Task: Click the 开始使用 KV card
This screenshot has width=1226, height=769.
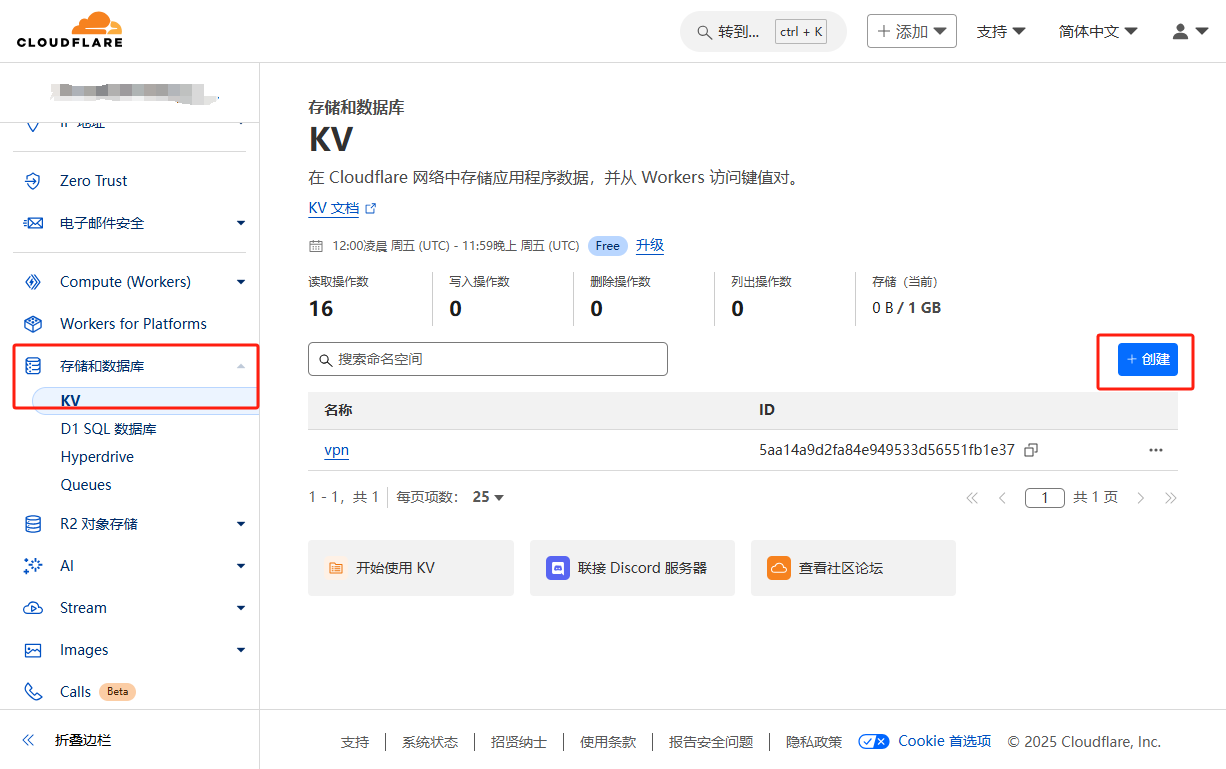Action: pos(411,568)
